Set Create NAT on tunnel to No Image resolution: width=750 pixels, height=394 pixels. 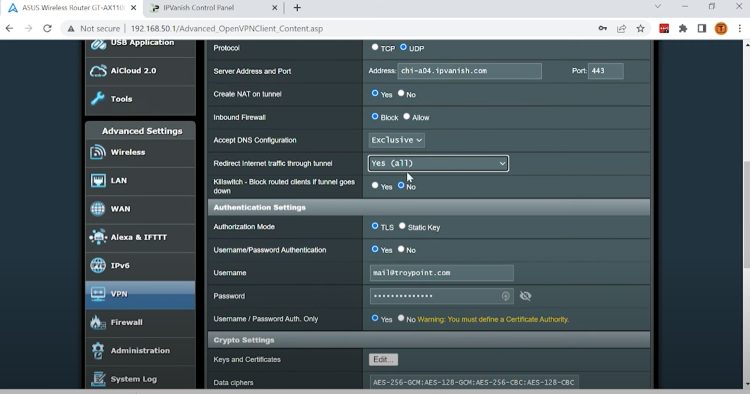click(401, 93)
